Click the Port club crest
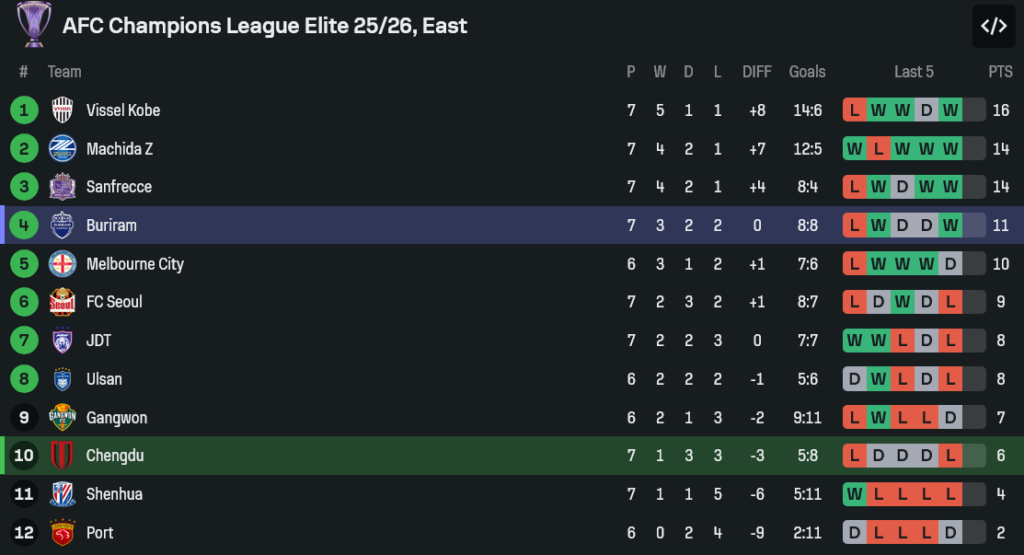 click(63, 533)
